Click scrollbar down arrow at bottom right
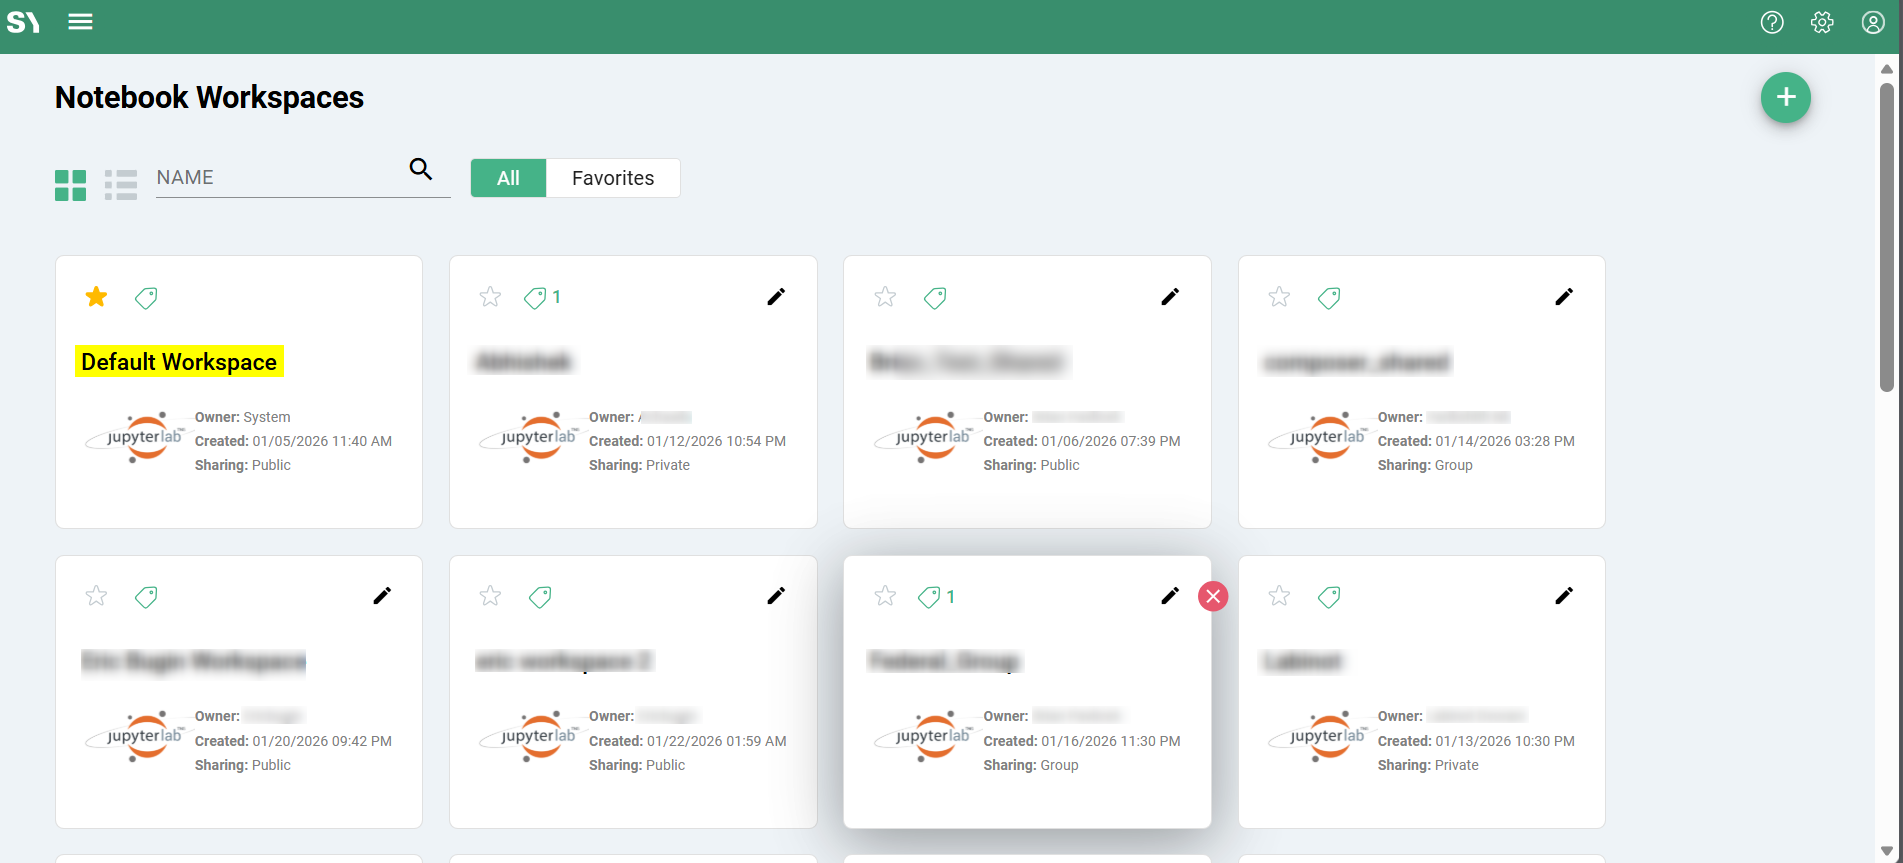The height and width of the screenshot is (863, 1903). click(1886, 851)
